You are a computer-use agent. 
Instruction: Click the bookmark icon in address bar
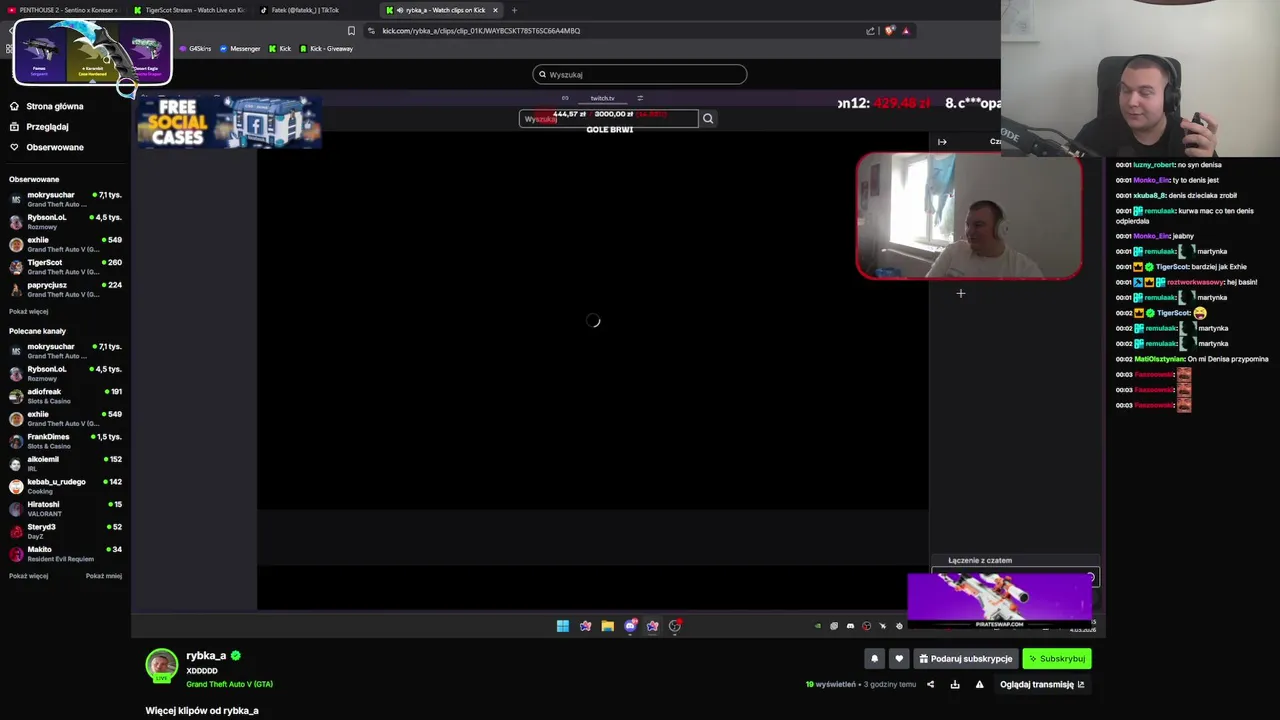351,31
